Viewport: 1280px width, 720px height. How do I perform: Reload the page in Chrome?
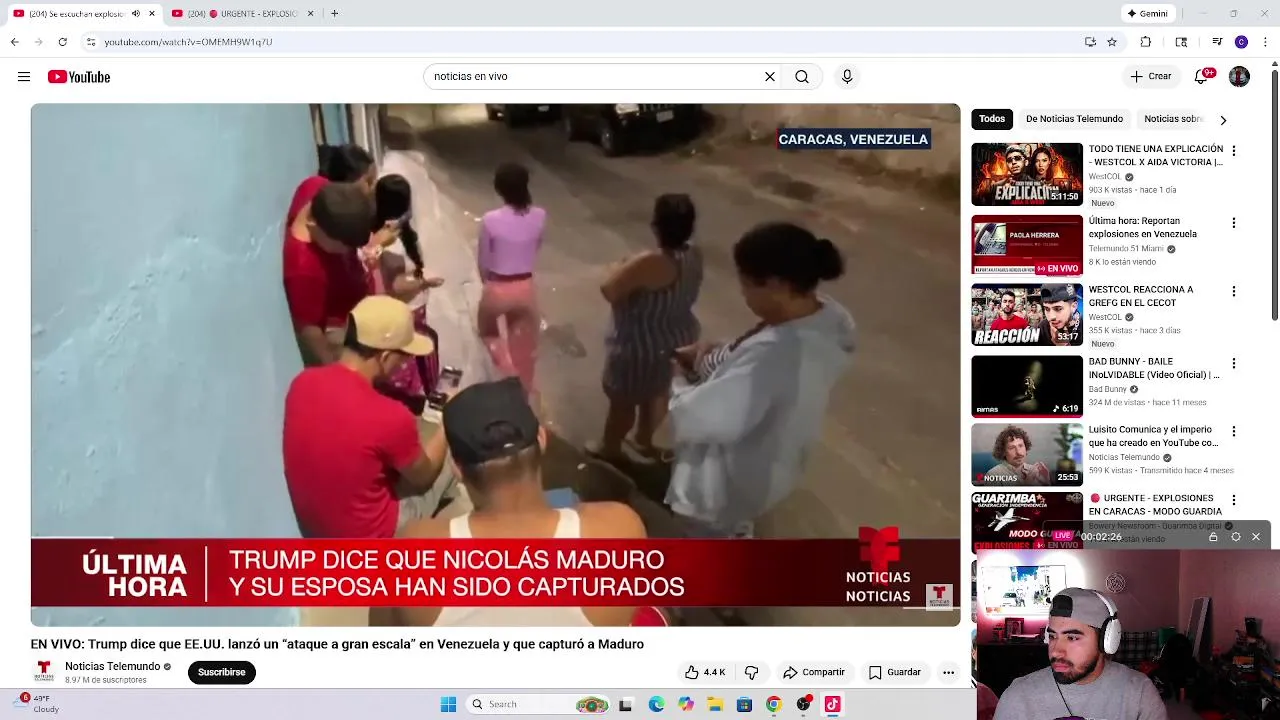click(62, 42)
